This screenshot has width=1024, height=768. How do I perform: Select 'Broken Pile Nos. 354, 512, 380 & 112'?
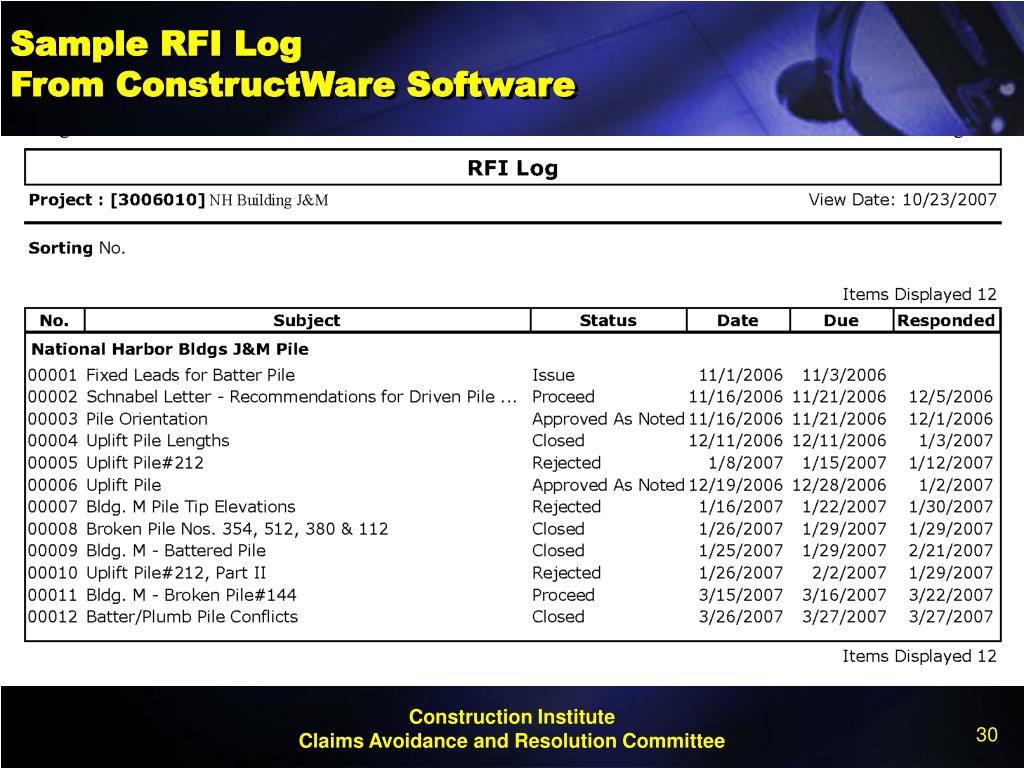point(237,529)
